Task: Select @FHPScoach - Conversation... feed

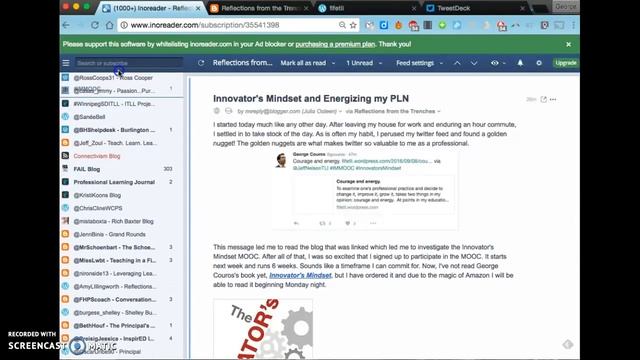Action: pyautogui.click(x=115, y=300)
